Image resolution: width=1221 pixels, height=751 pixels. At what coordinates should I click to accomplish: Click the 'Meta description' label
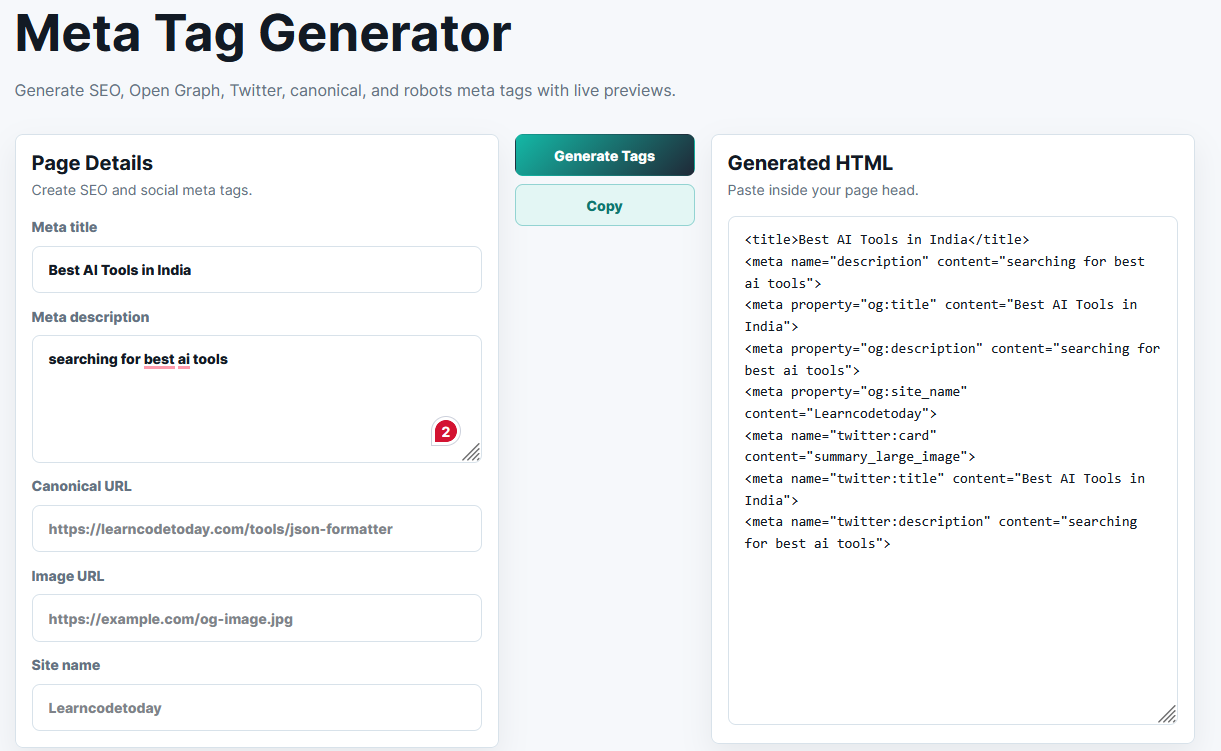(91, 317)
